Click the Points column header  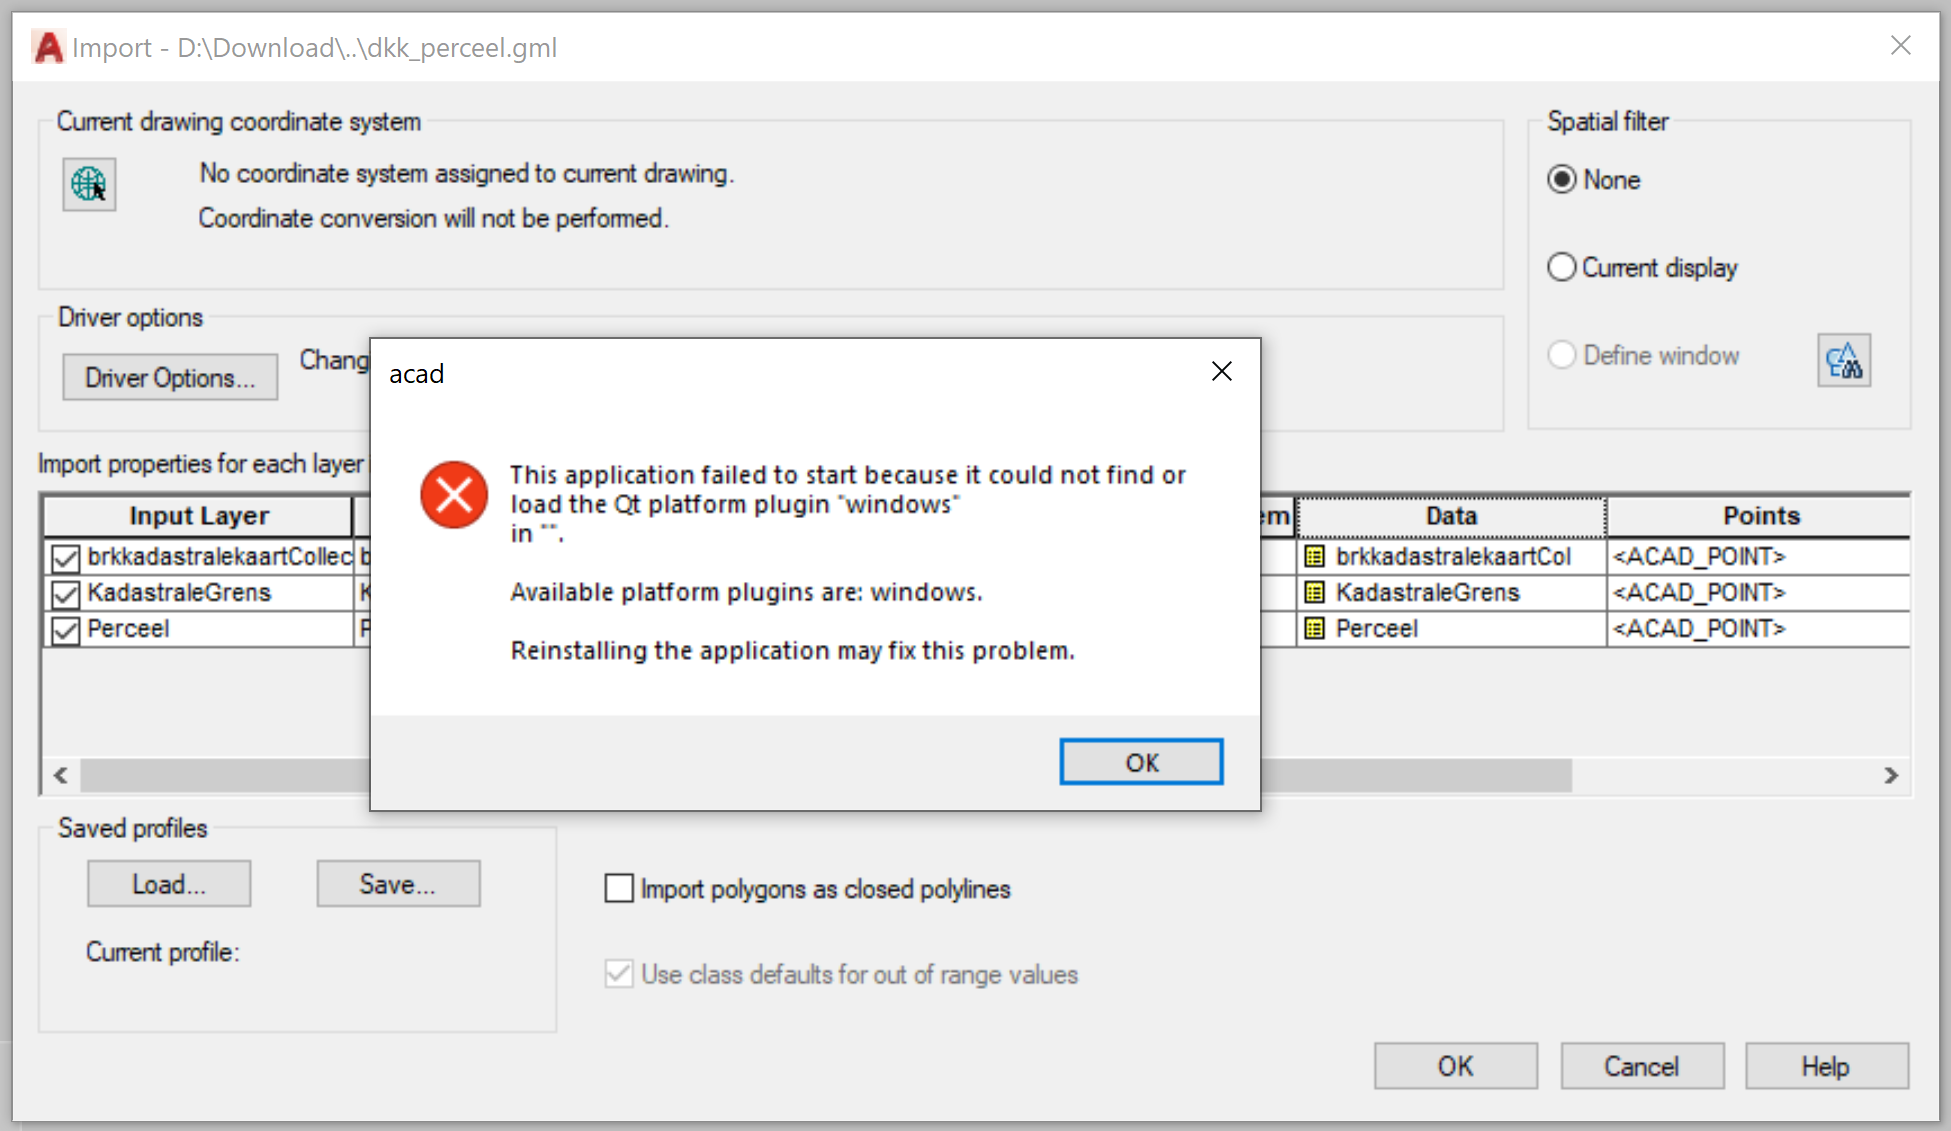tap(1760, 516)
